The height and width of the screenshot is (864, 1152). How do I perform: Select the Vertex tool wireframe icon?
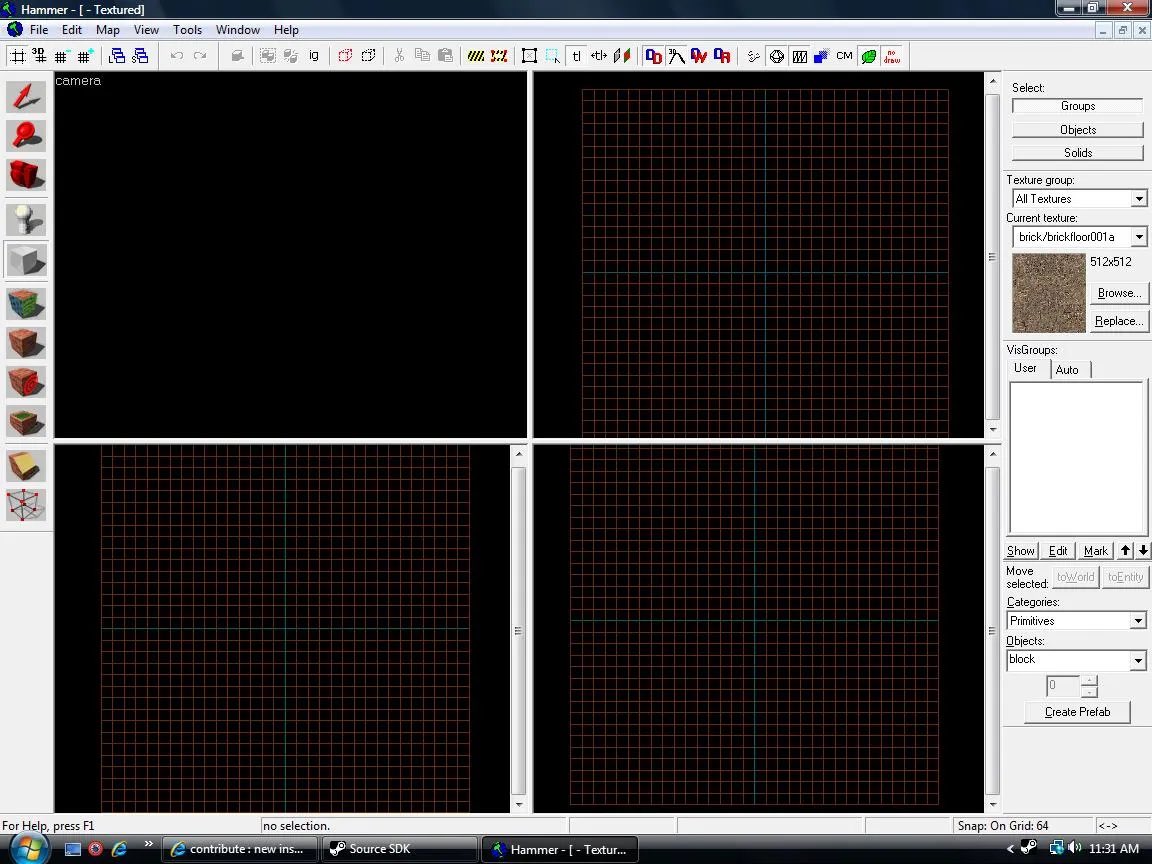click(x=26, y=505)
